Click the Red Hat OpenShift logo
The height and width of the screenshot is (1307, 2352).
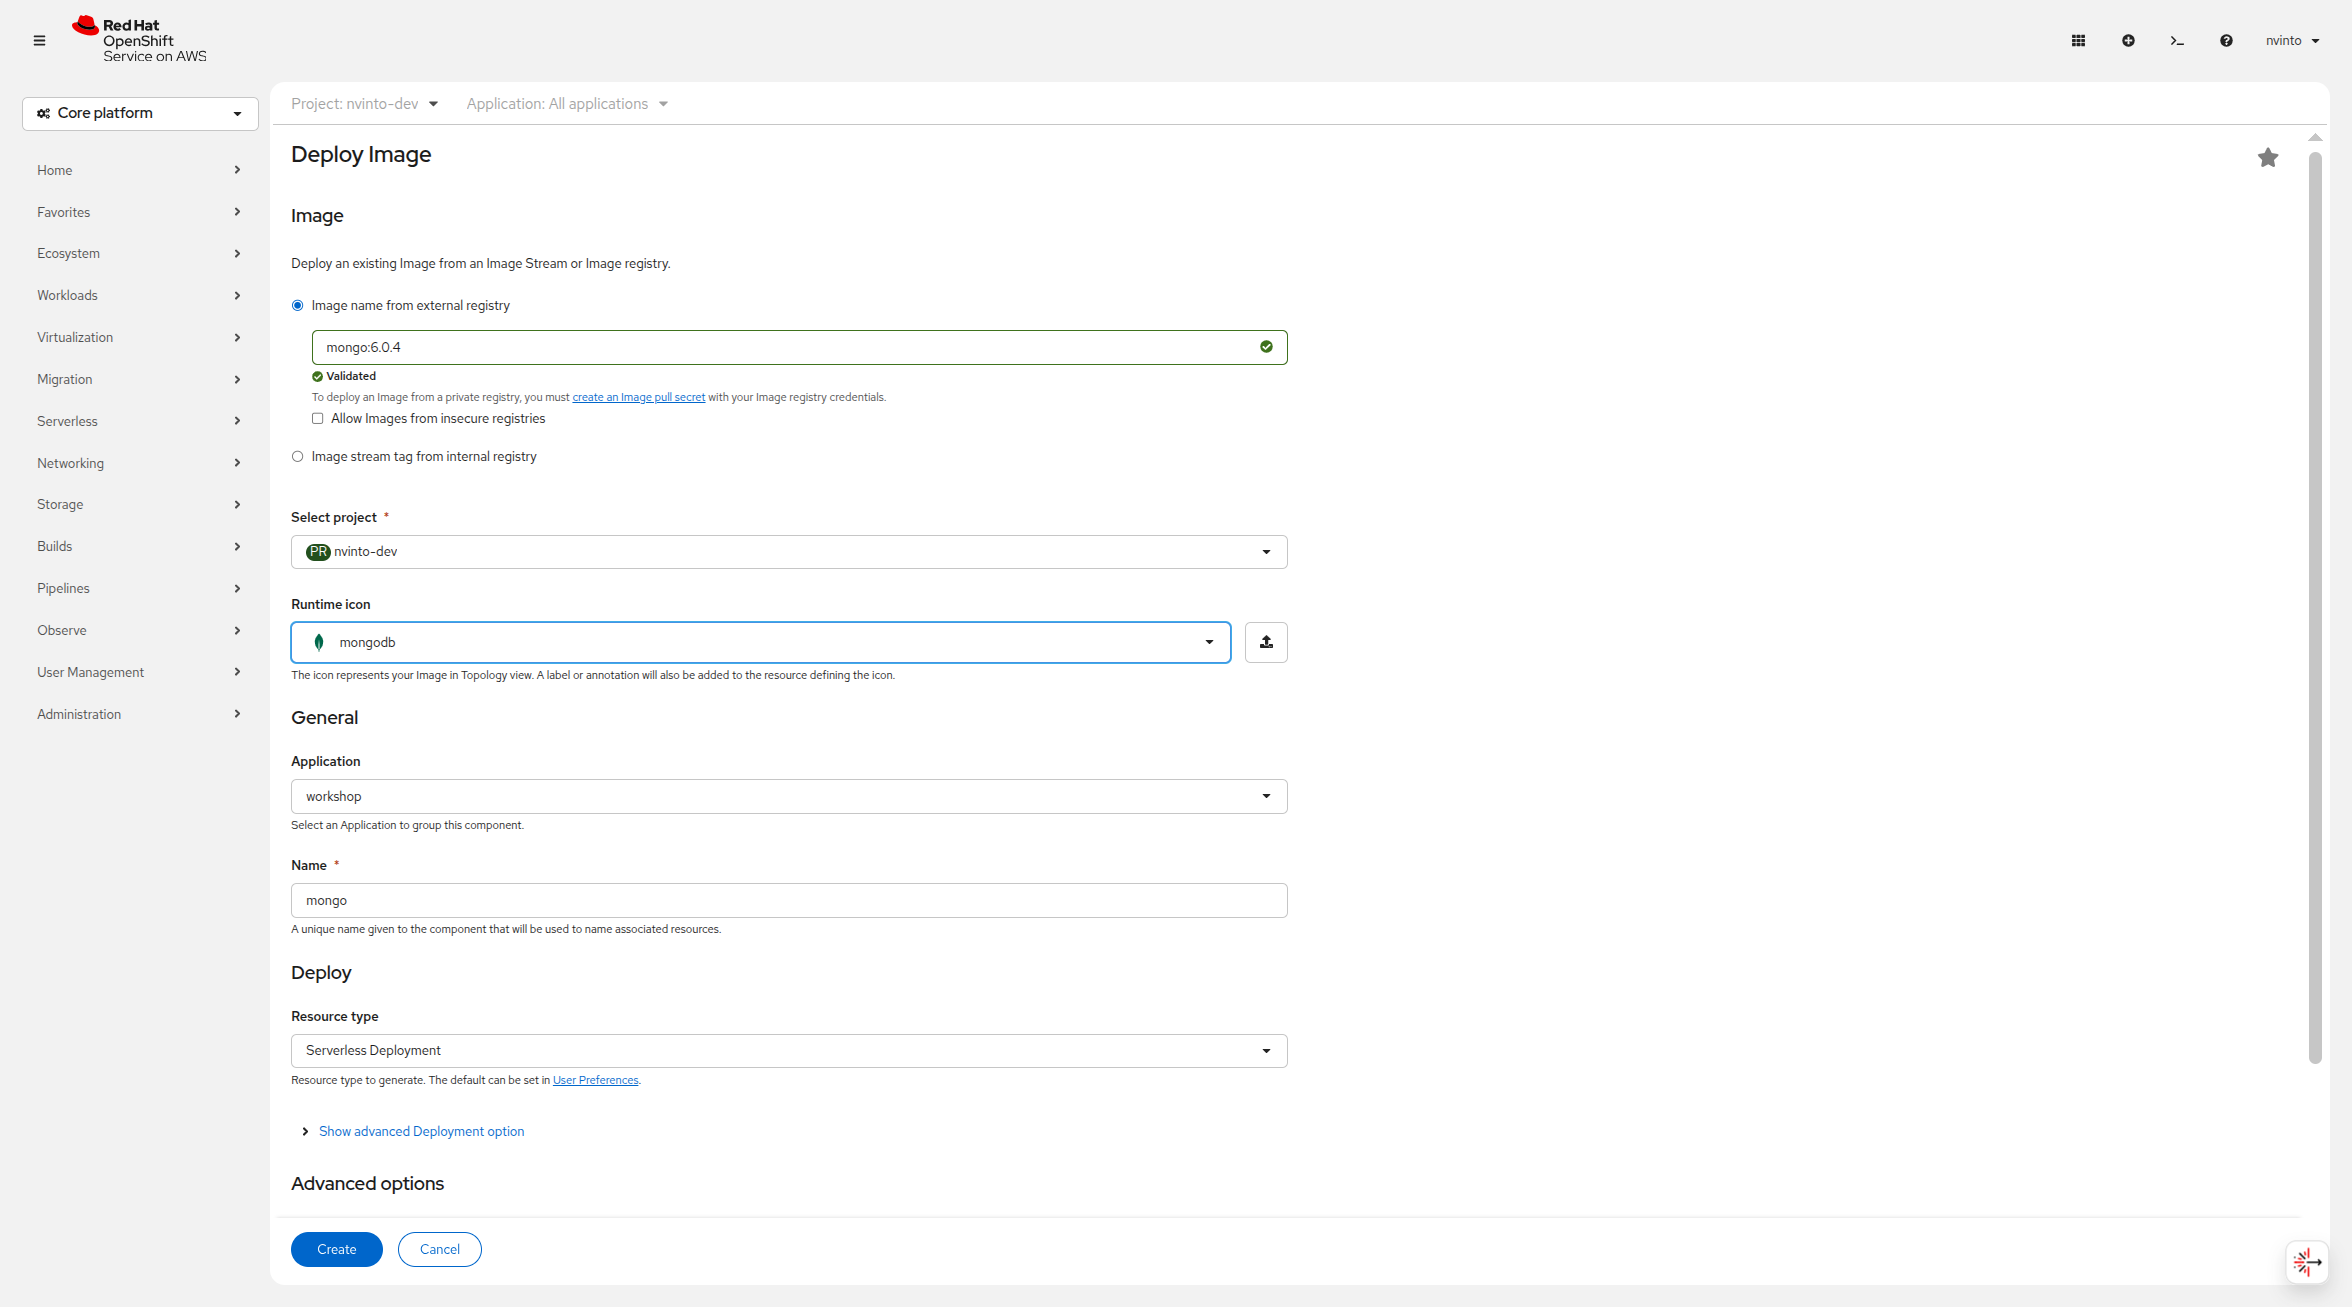[139, 40]
